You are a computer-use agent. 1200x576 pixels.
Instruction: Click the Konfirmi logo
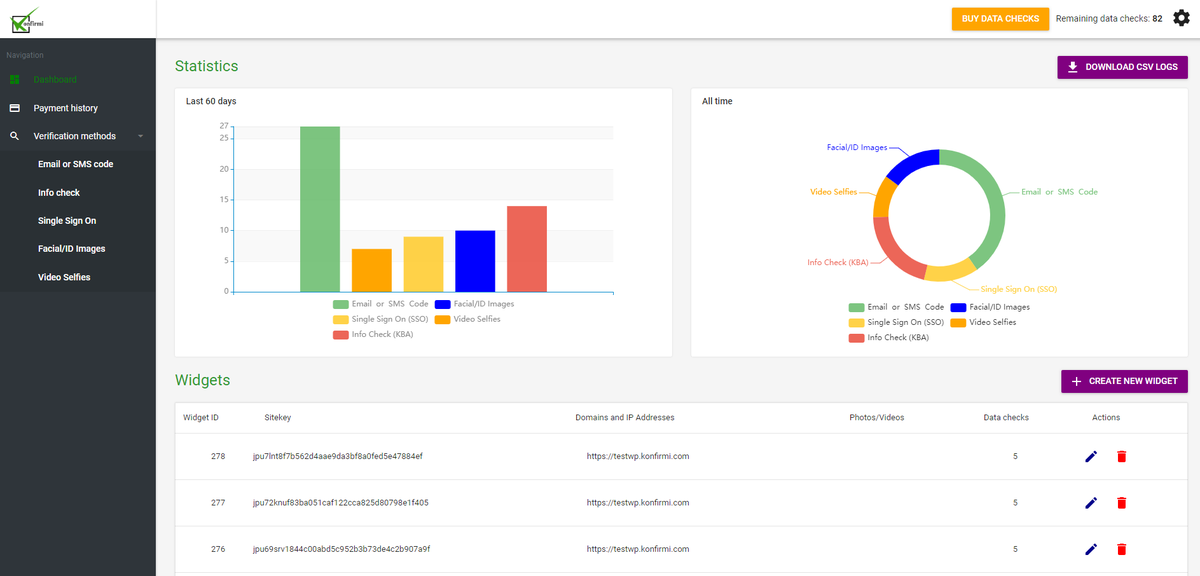tap(26, 19)
